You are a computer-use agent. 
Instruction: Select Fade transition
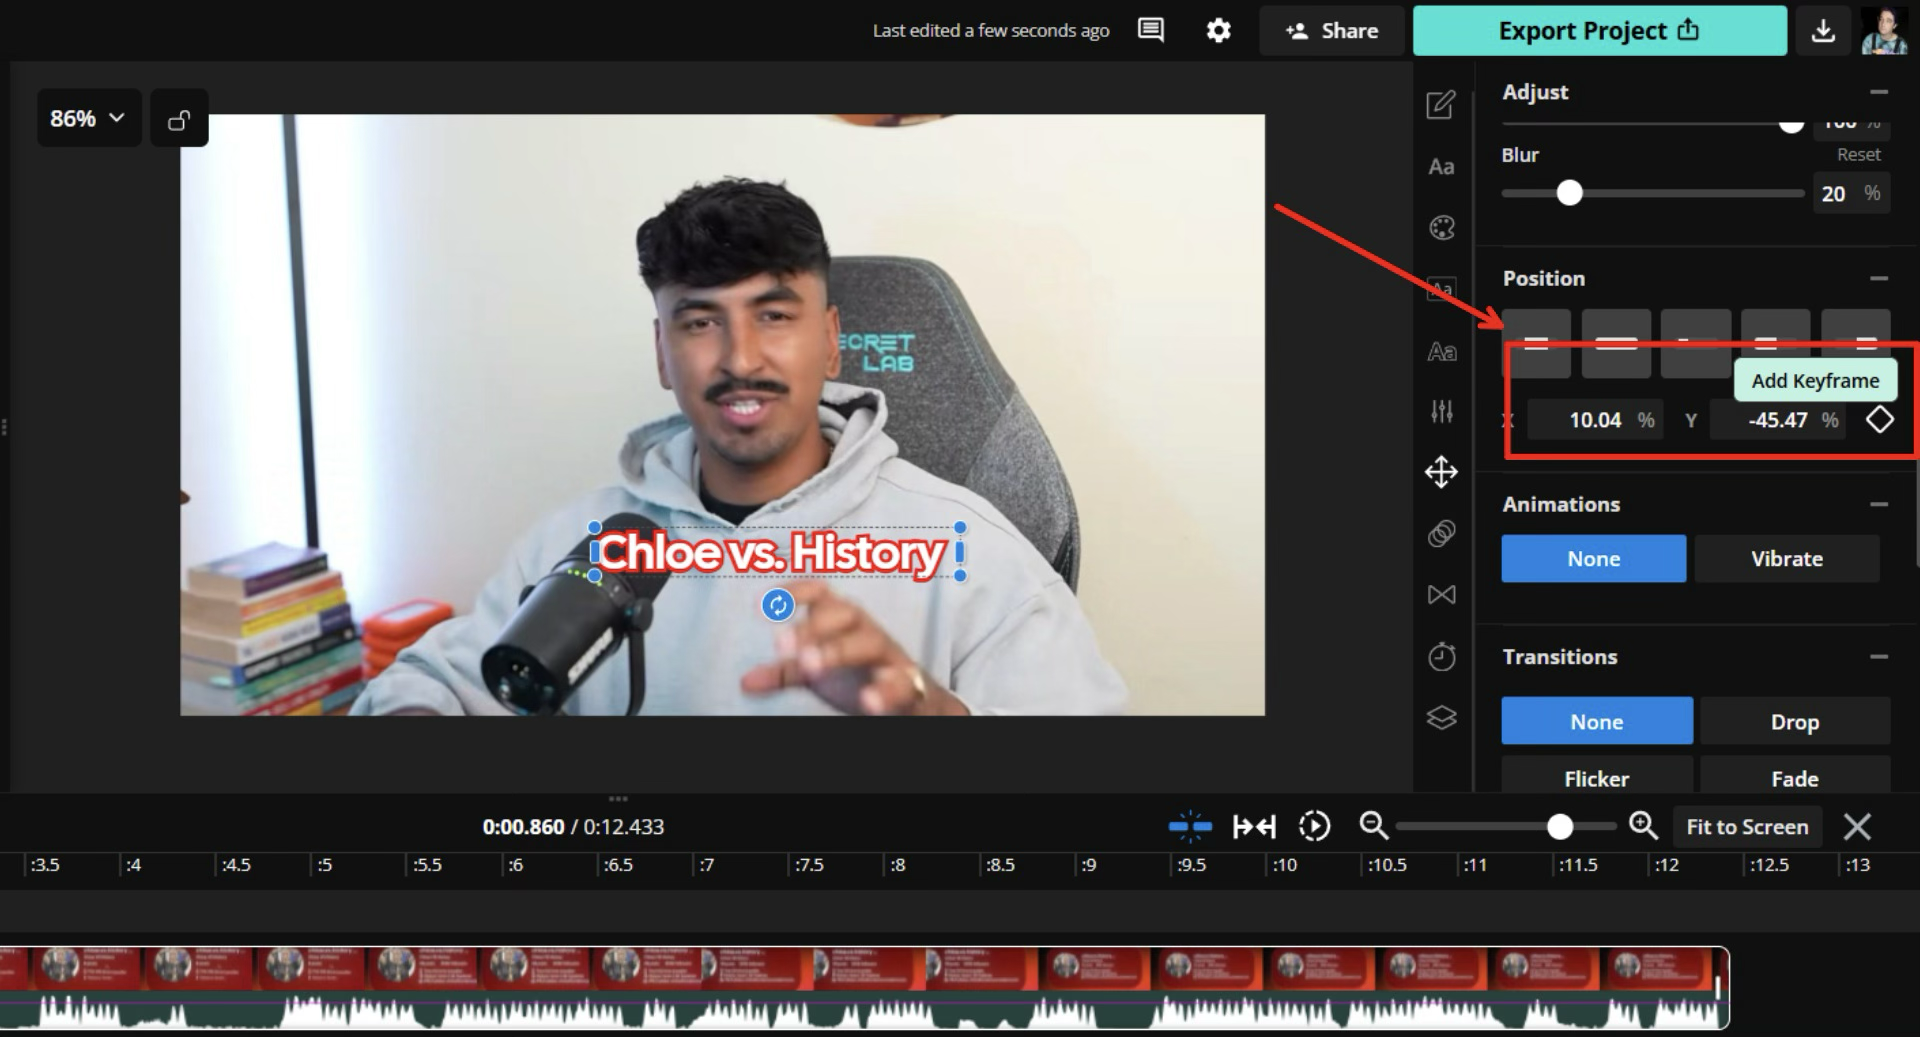pos(1794,777)
